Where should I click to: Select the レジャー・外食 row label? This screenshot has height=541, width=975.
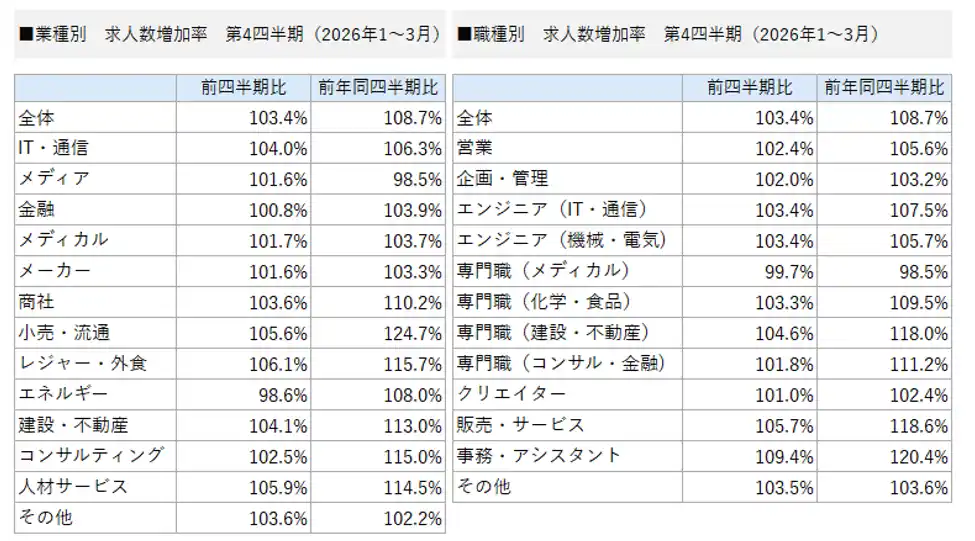pos(82,364)
